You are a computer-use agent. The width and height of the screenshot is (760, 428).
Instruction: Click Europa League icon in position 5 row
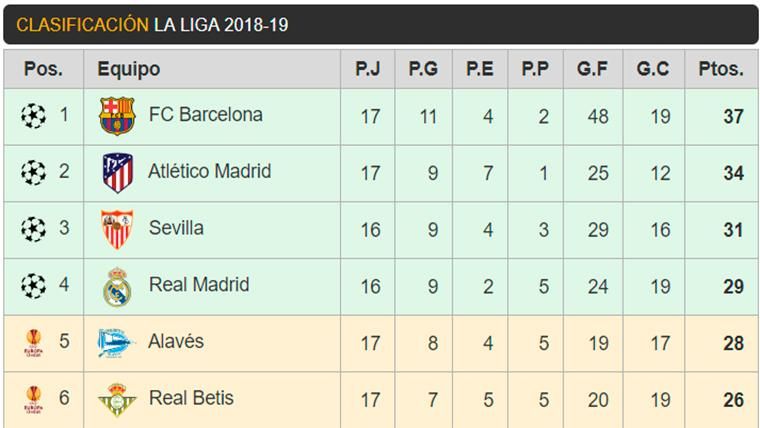click(33, 343)
